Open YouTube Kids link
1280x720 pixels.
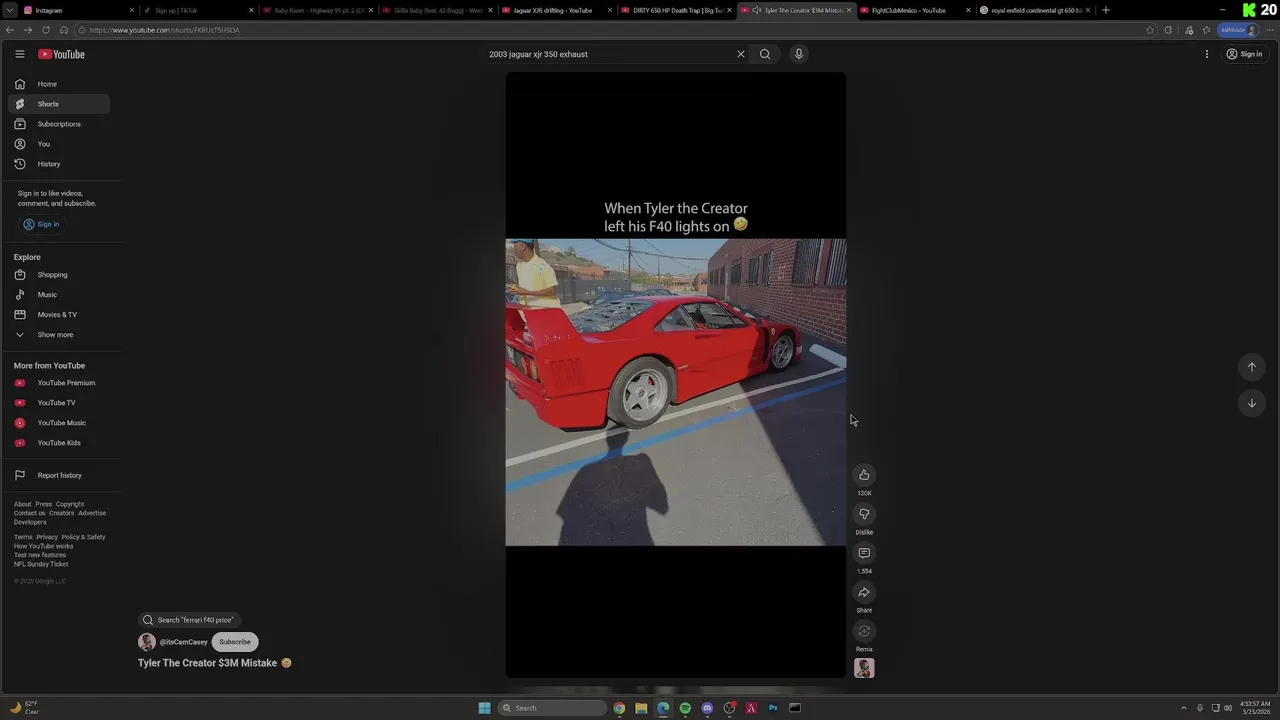point(59,443)
